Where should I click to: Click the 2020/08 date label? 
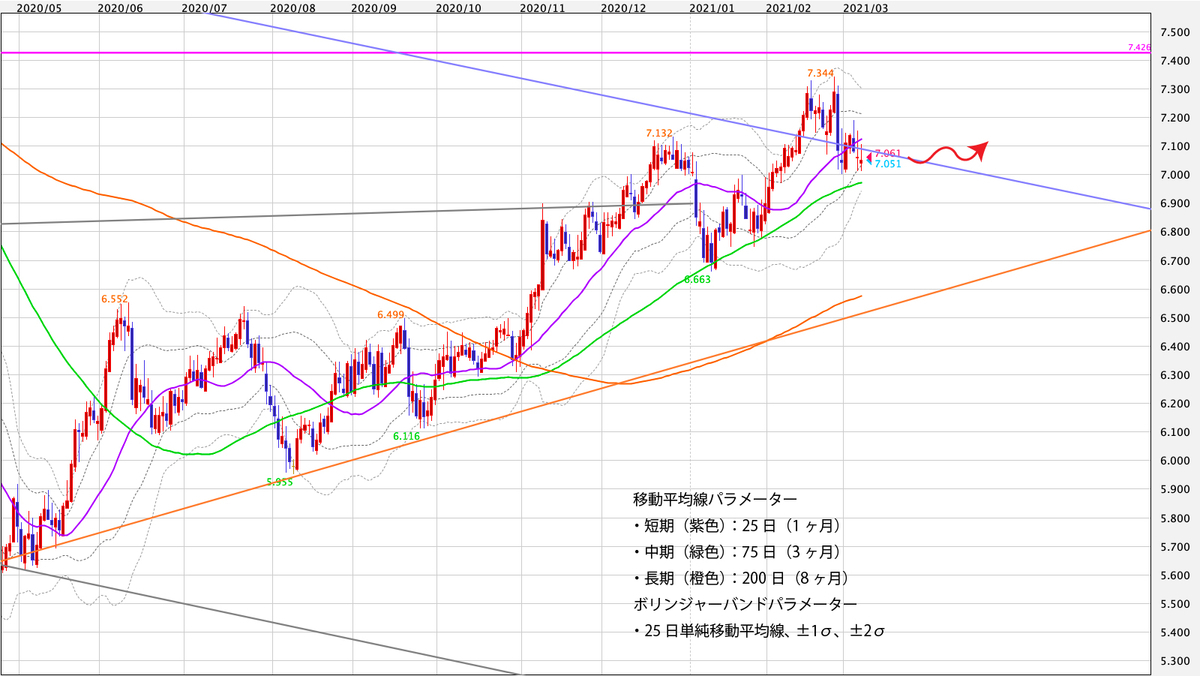tap(293, 6)
